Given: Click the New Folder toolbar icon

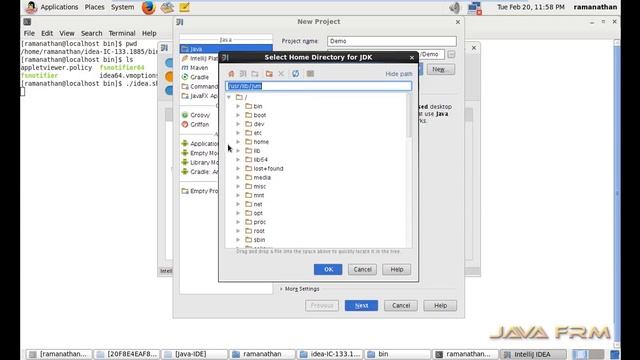Looking at the screenshot, I should point(269,74).
